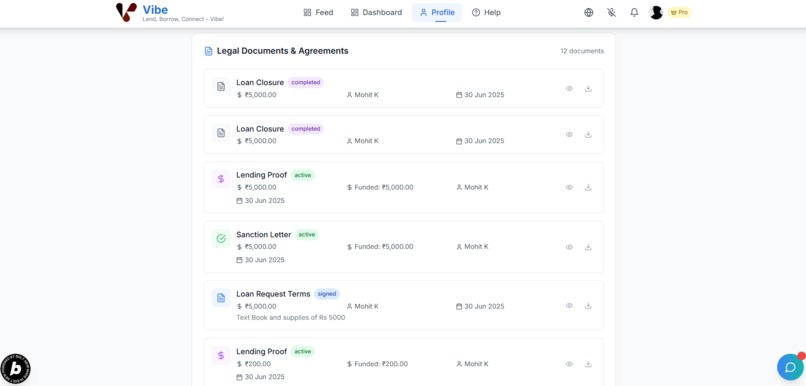Download the Lending Proof ₹5,000.00 document
Viewport: 806px width, 386px height.
click(588, 187)
